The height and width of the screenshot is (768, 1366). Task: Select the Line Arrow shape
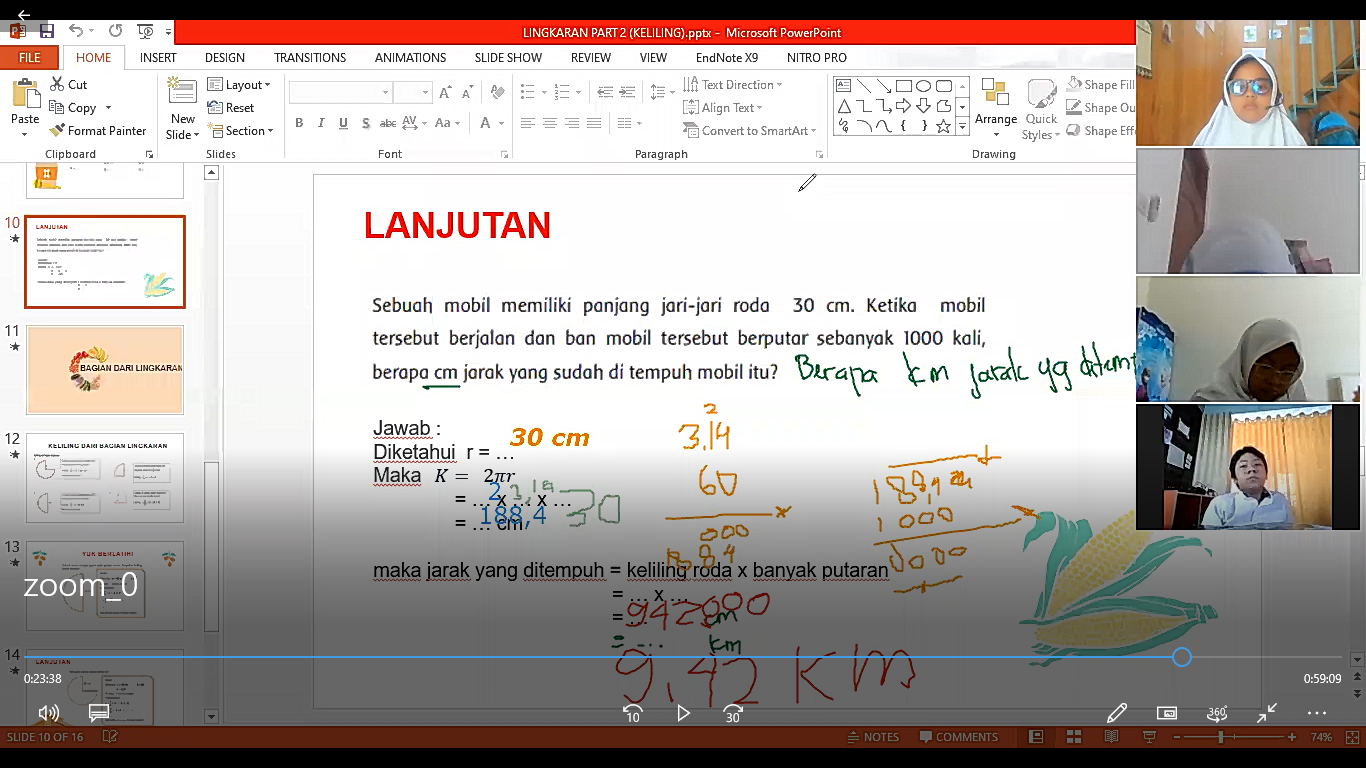(x=884, y=86)
